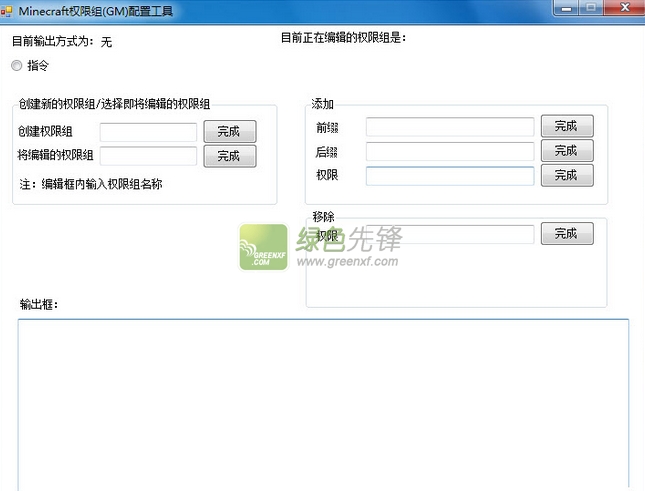
Task: Click the note 注：编辑框内输入权限组名称
Action: pyautogui.click(x=91, y=184)
